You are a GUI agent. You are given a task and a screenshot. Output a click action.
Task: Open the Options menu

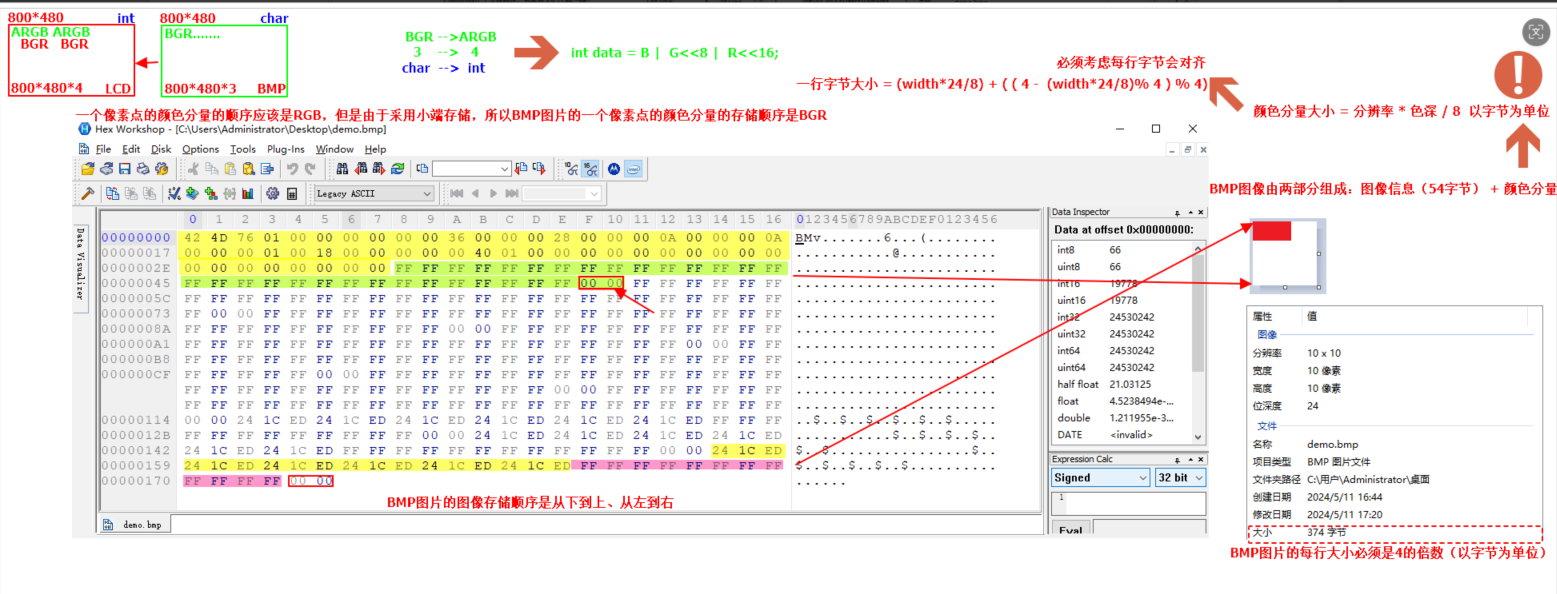[x=200, y=149]
